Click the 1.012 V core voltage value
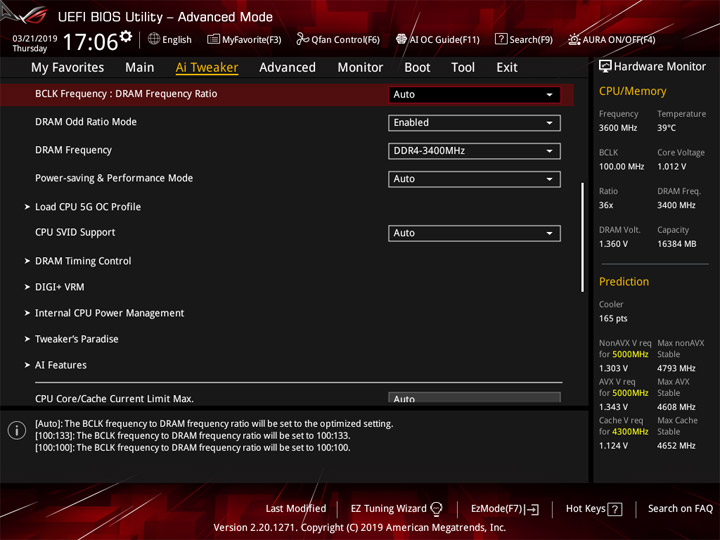 [x=671, y=167]
